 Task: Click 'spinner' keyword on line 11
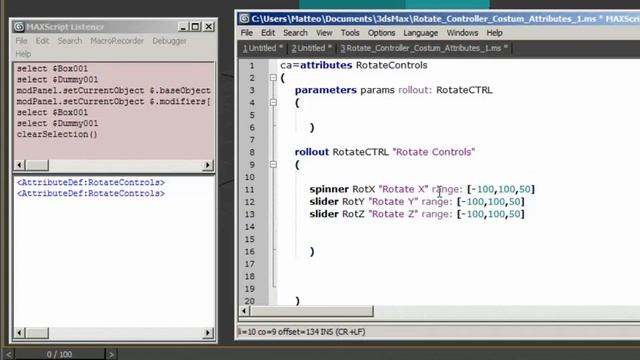coord(329,189)
